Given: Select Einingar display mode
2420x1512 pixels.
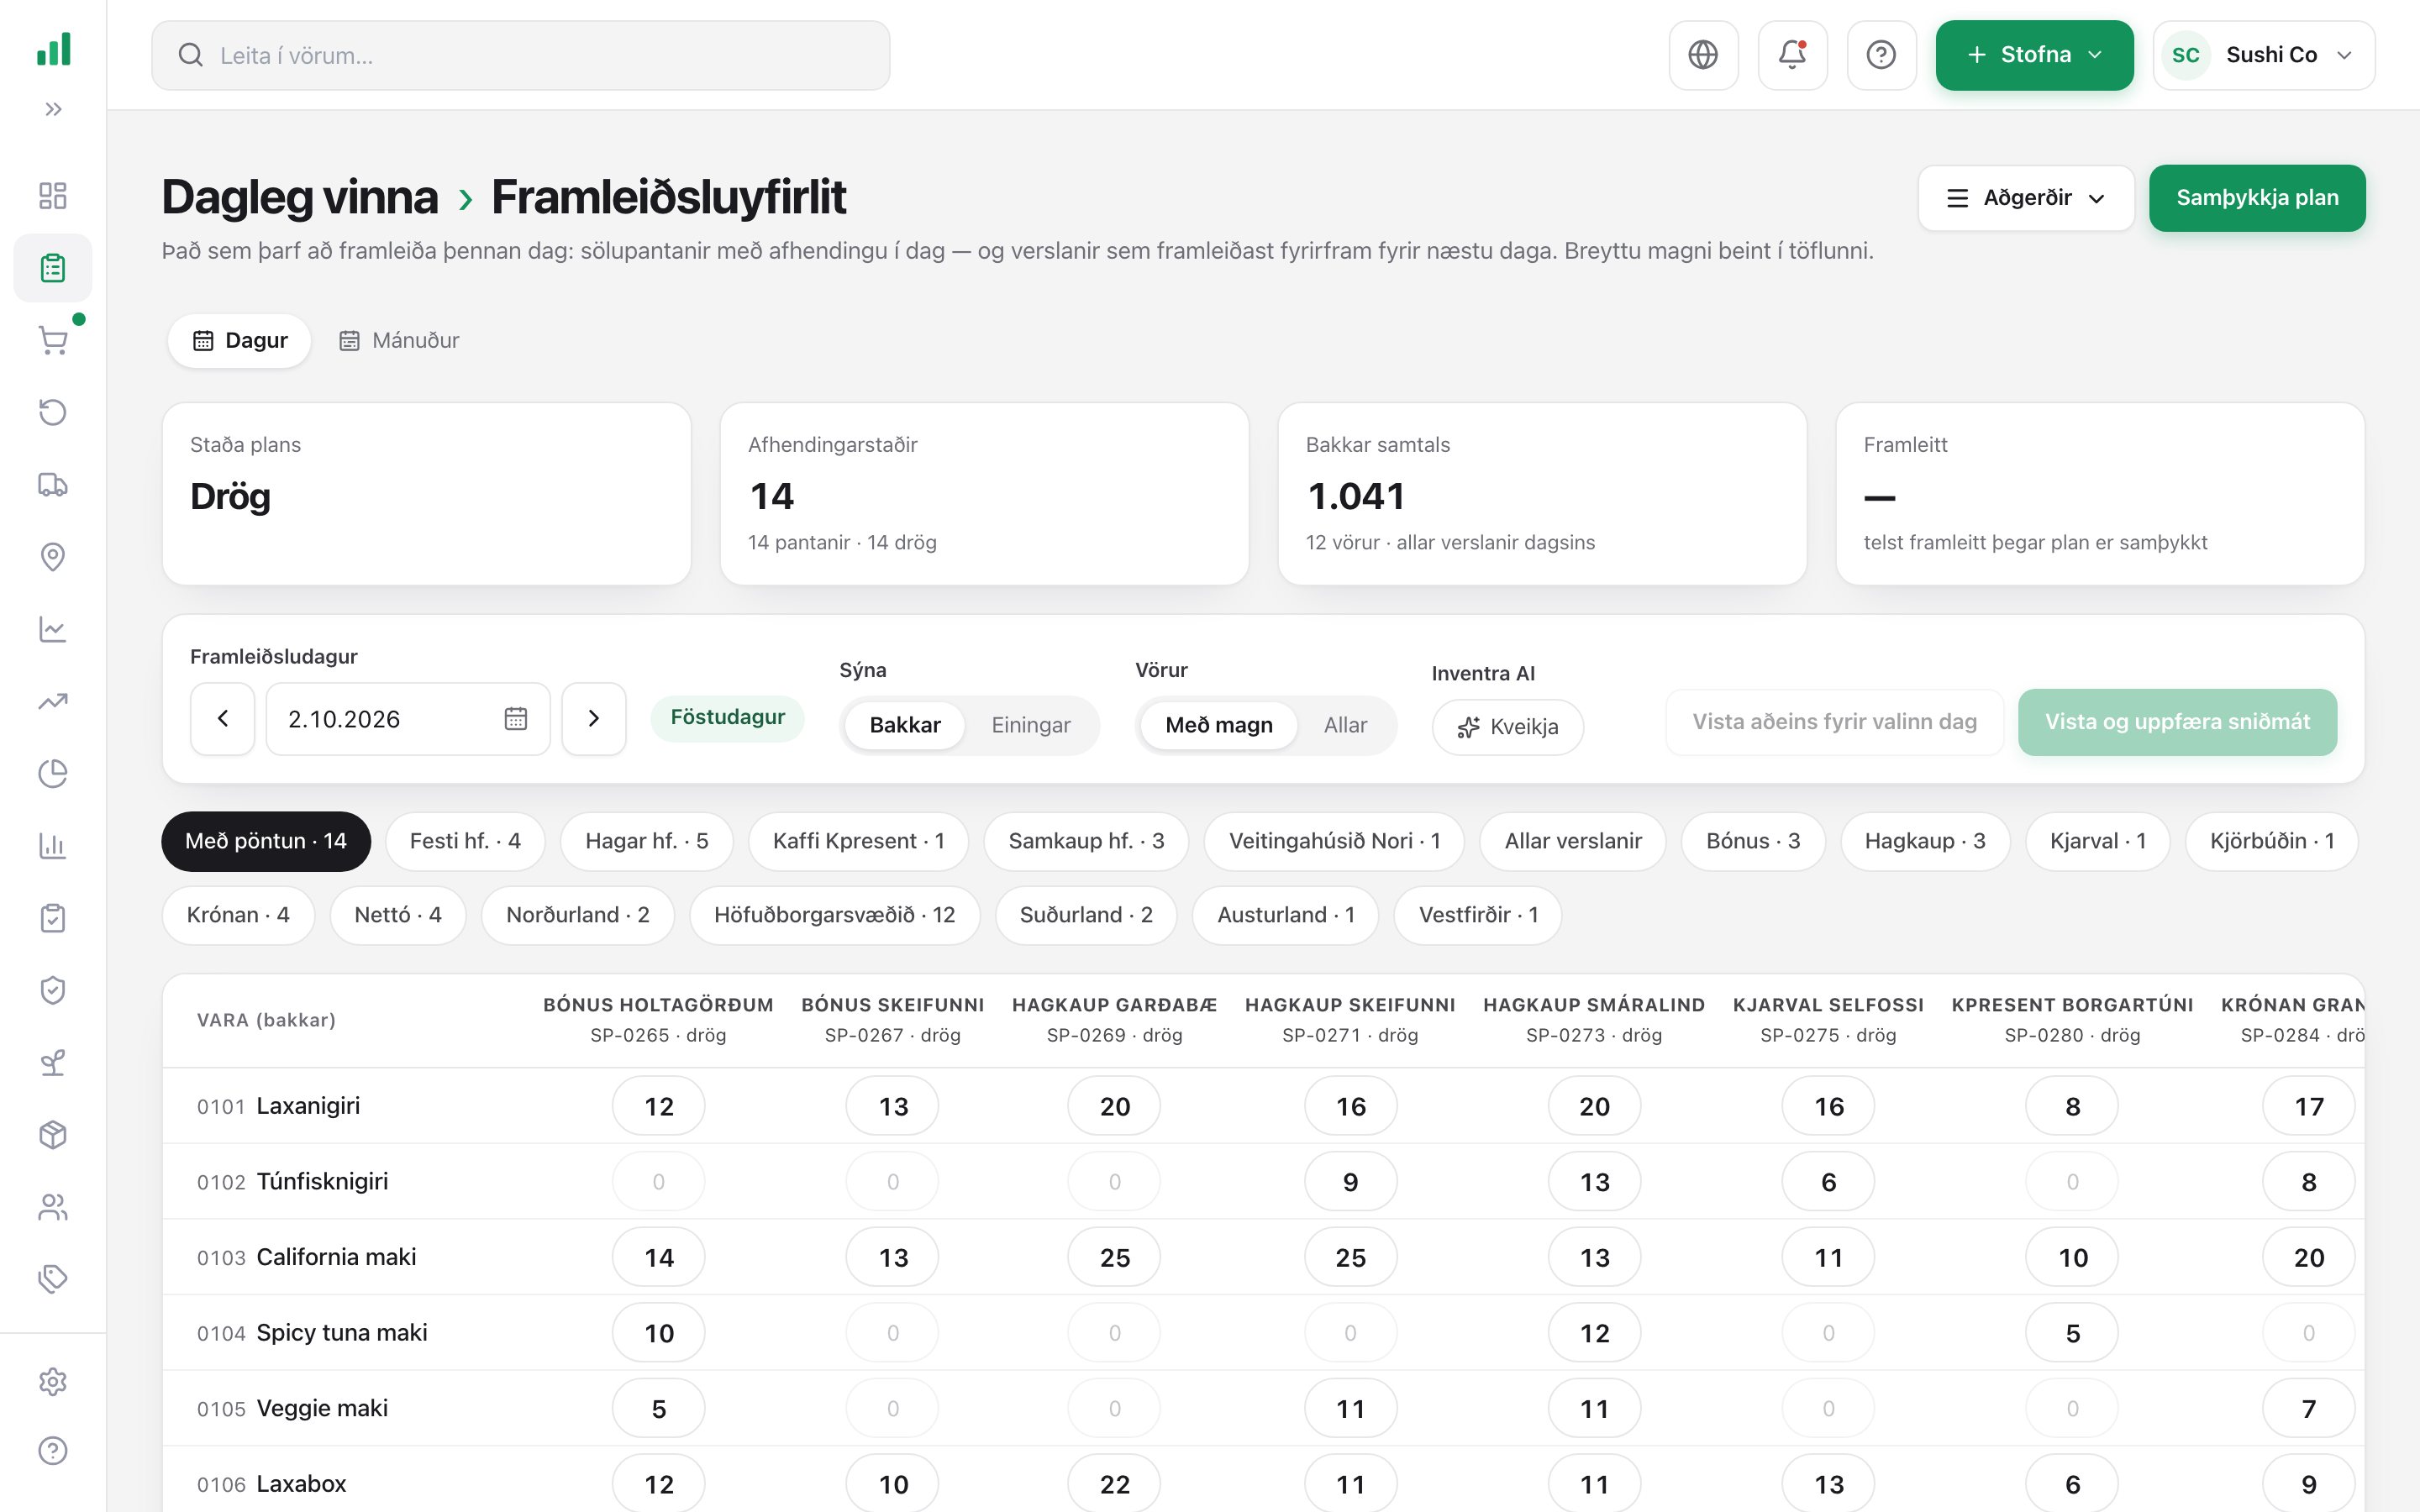Looking at the screenshot, I should pos(1030,725).
